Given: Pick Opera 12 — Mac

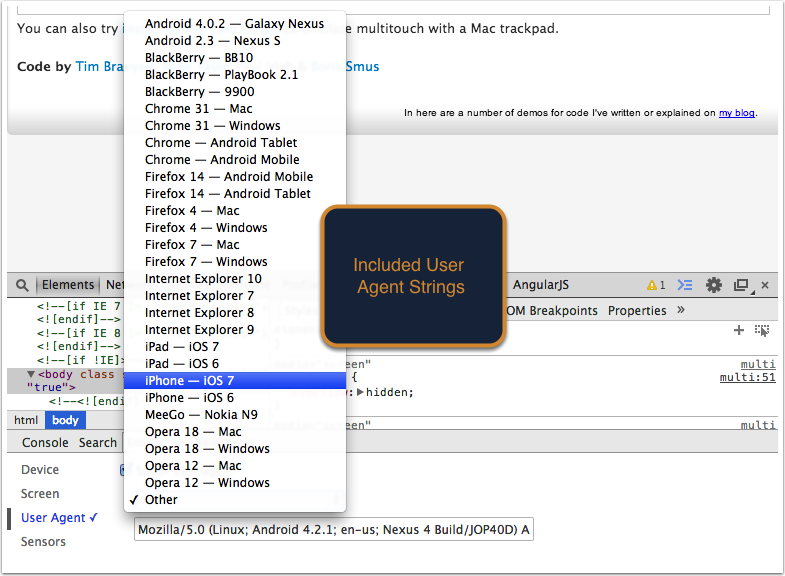Looking at the screenshot, I should click(234, 466).
